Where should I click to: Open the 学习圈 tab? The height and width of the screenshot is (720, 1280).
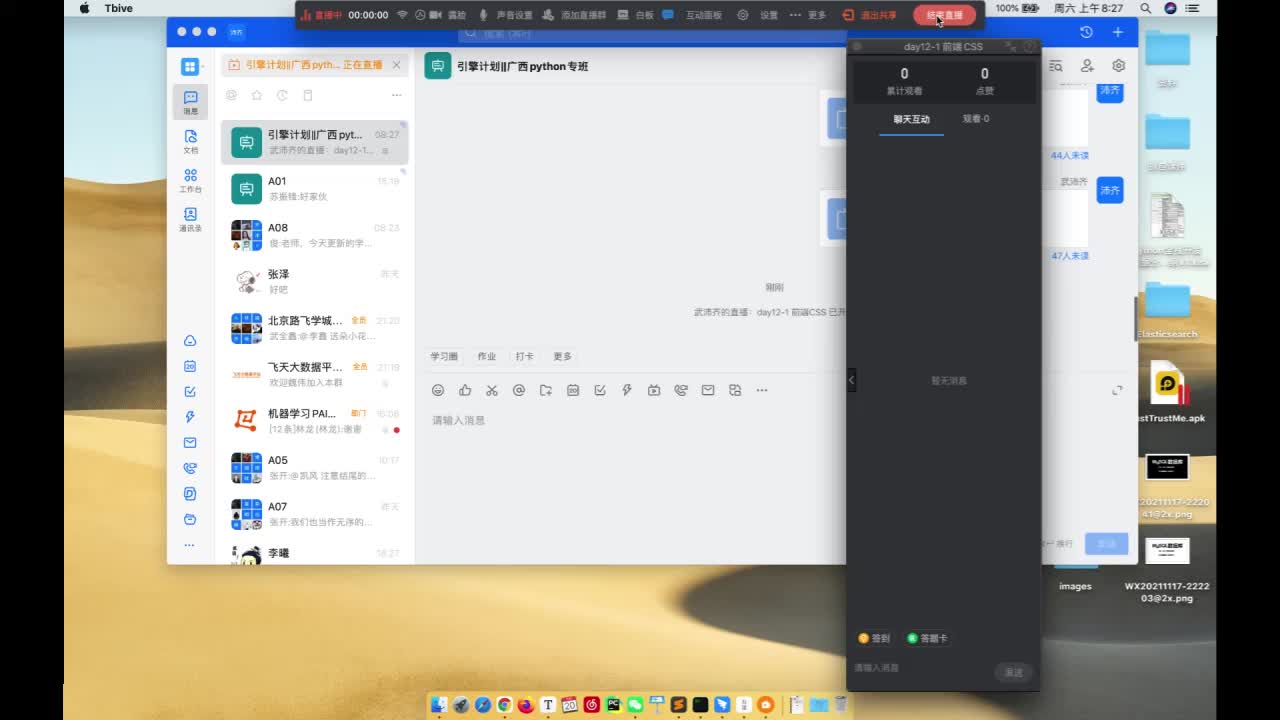pyautogui.click(x=444, y=356)
